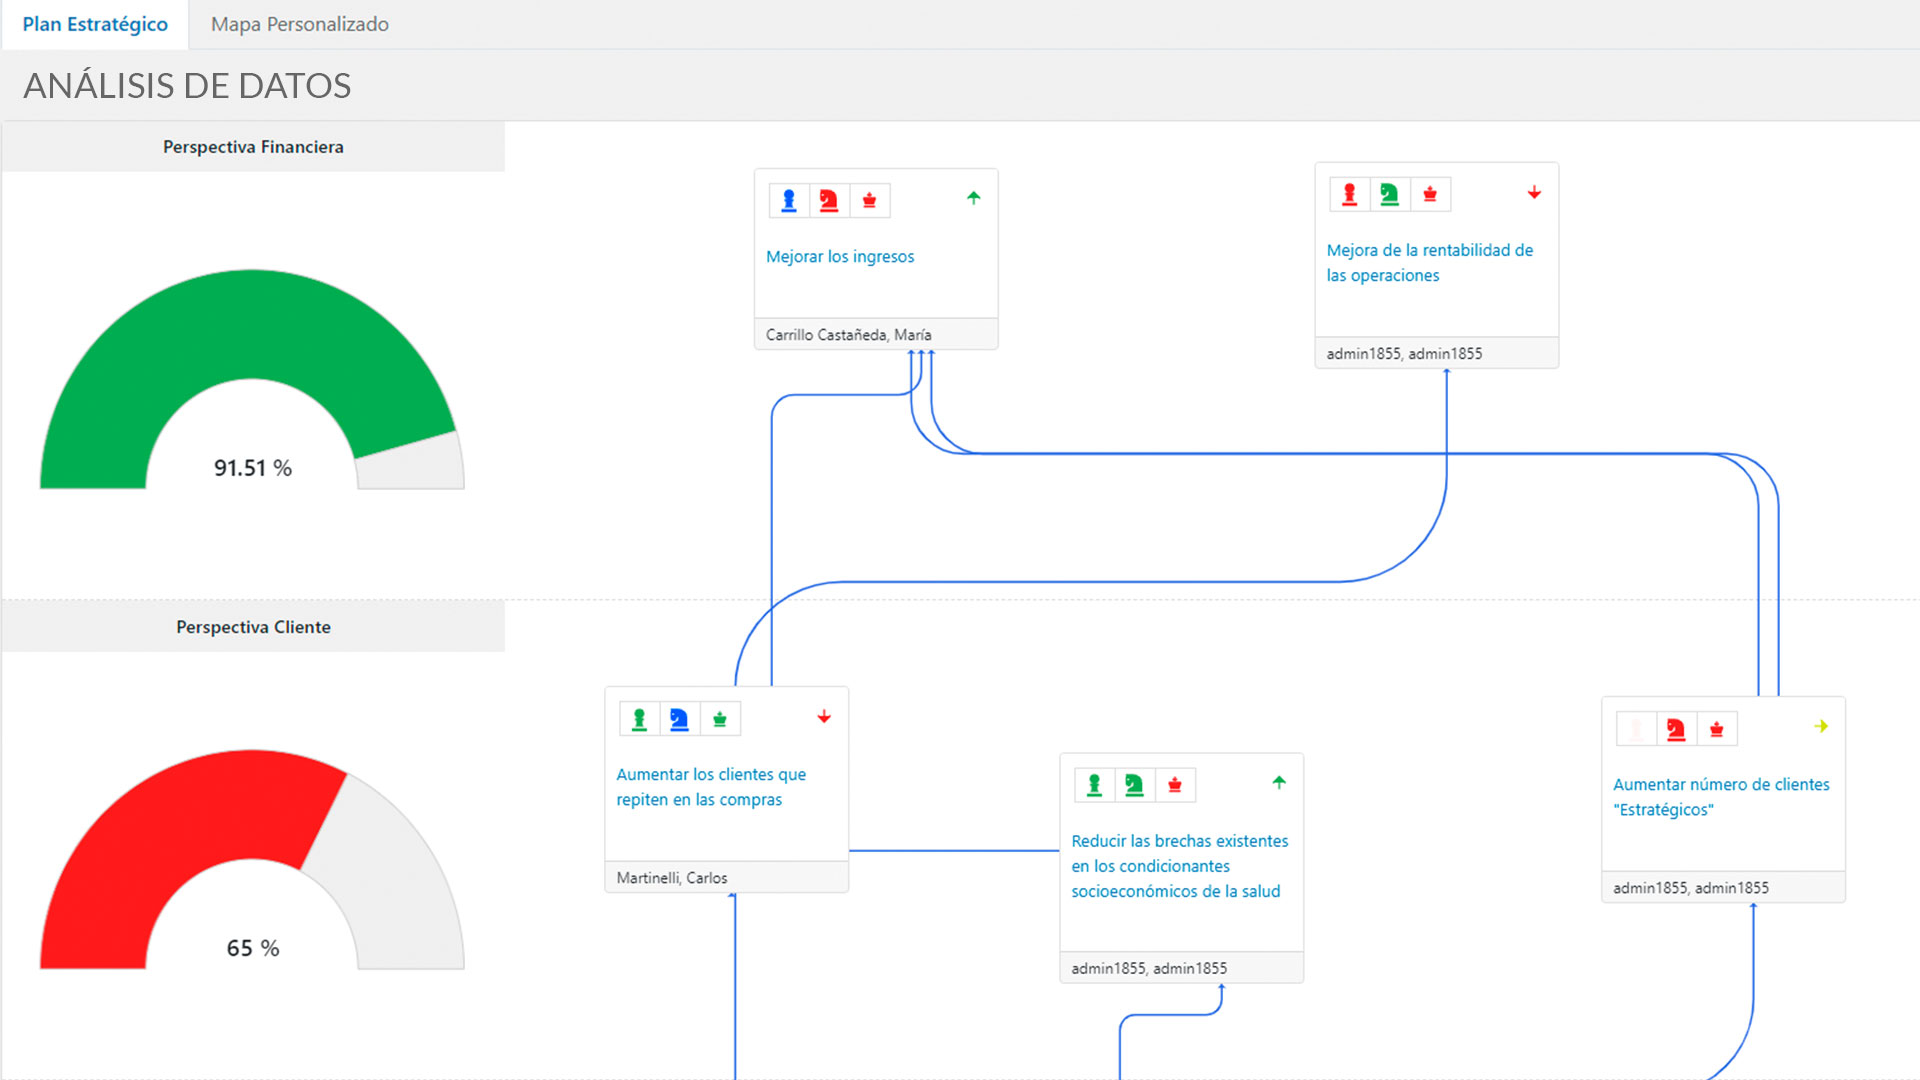Viewport: 1920px width, 1080px height.
Task: Click red knight icon in Aumentar número de clientes card
Action: [1676, 730]
